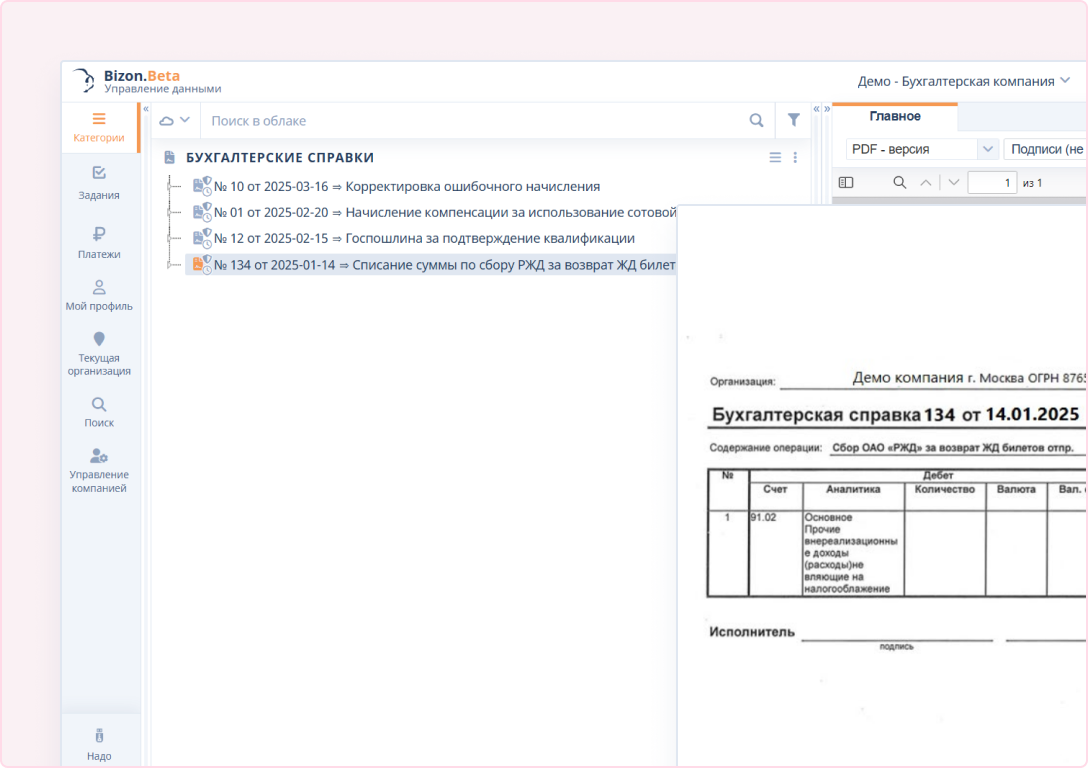Go to Задания in the sidebar
1088x768 pixels.
(99, 182)
